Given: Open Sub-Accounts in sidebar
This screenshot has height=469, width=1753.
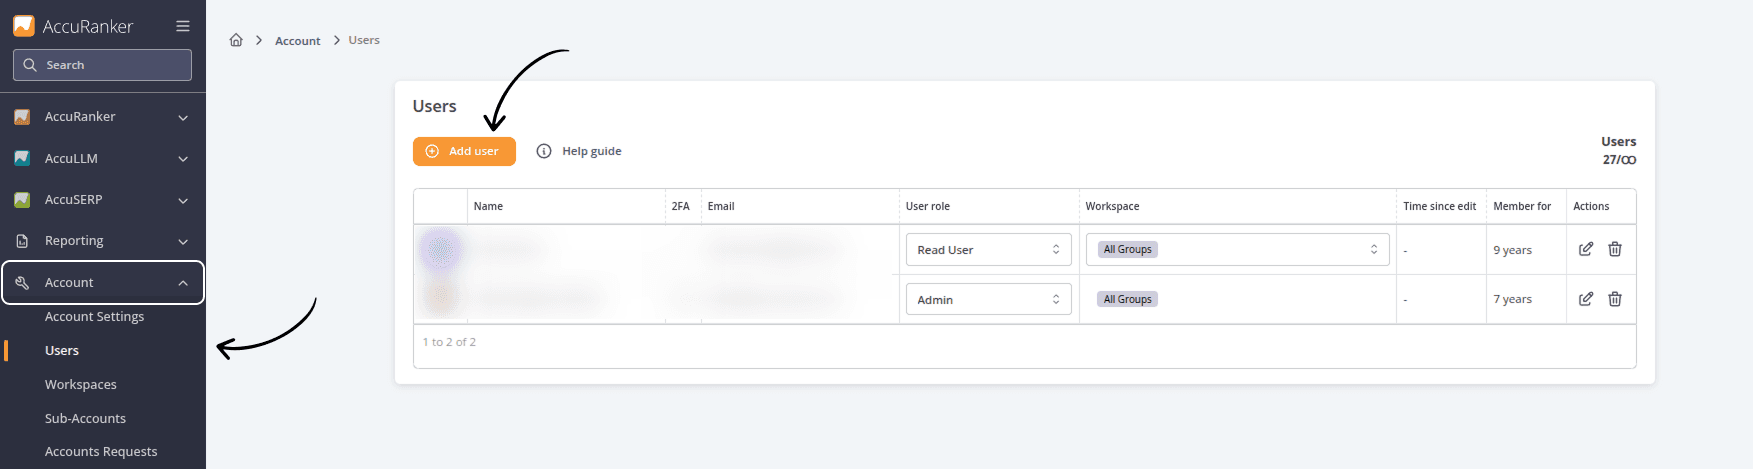Looking at the screenshot, I should pos(85,418).
